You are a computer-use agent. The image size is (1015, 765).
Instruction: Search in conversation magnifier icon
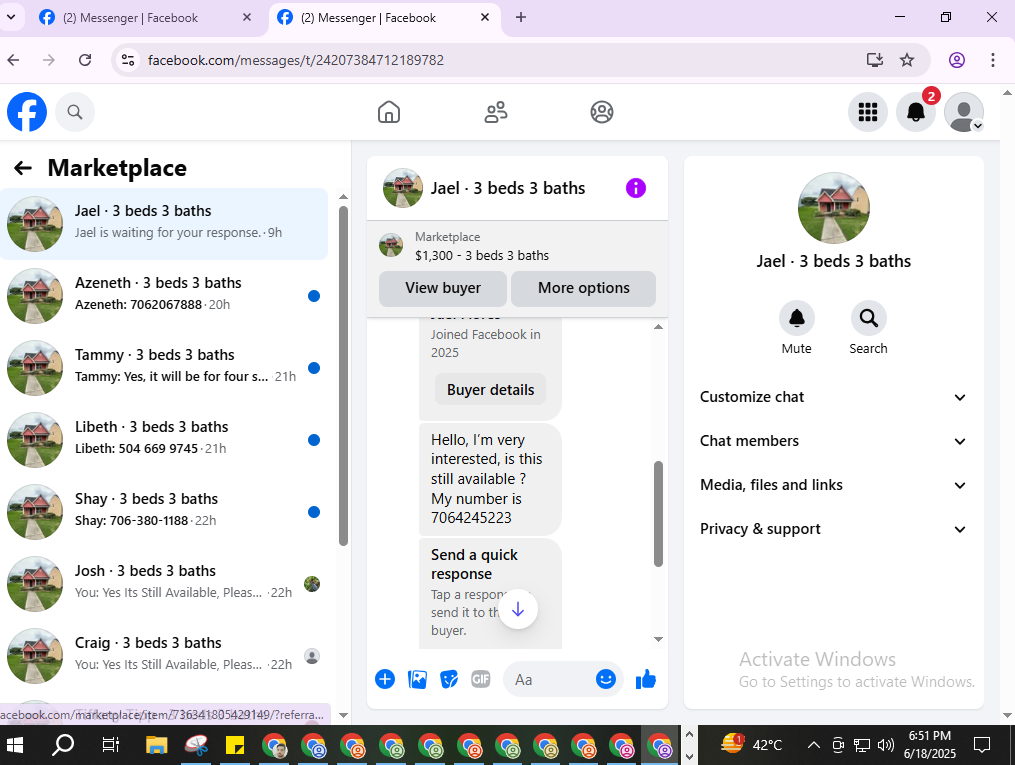click(x=868, y=318)
